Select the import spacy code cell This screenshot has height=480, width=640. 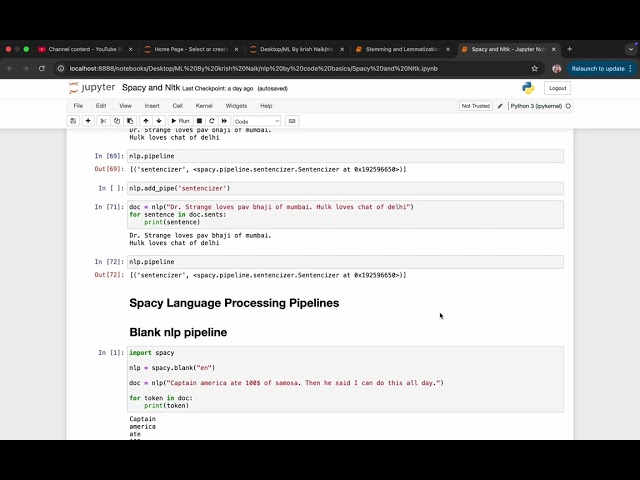coord(345,379)
